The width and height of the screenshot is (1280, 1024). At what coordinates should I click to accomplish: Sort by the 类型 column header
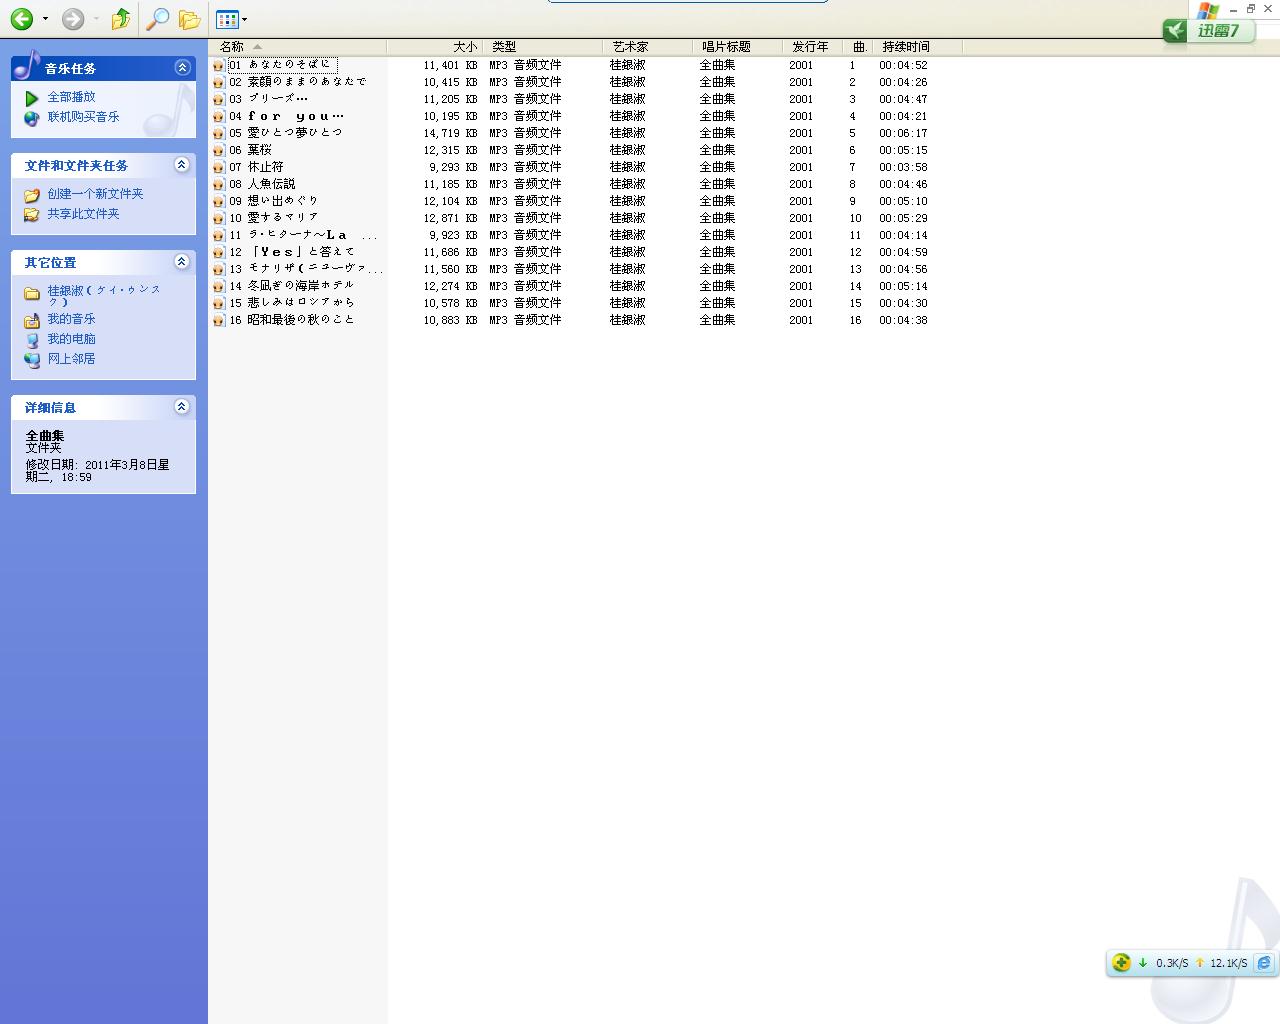[x=542, y=47]
